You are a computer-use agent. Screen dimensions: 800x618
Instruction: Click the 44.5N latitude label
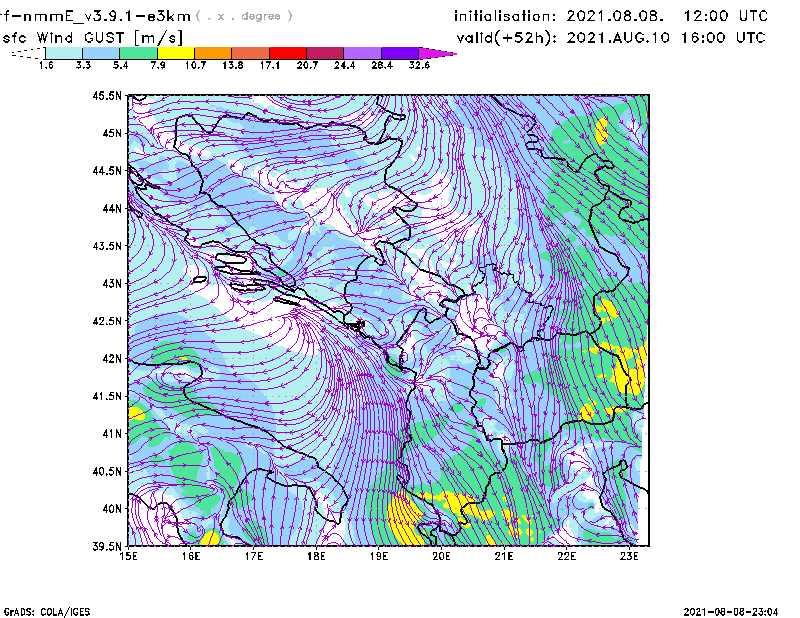(108, 170)
